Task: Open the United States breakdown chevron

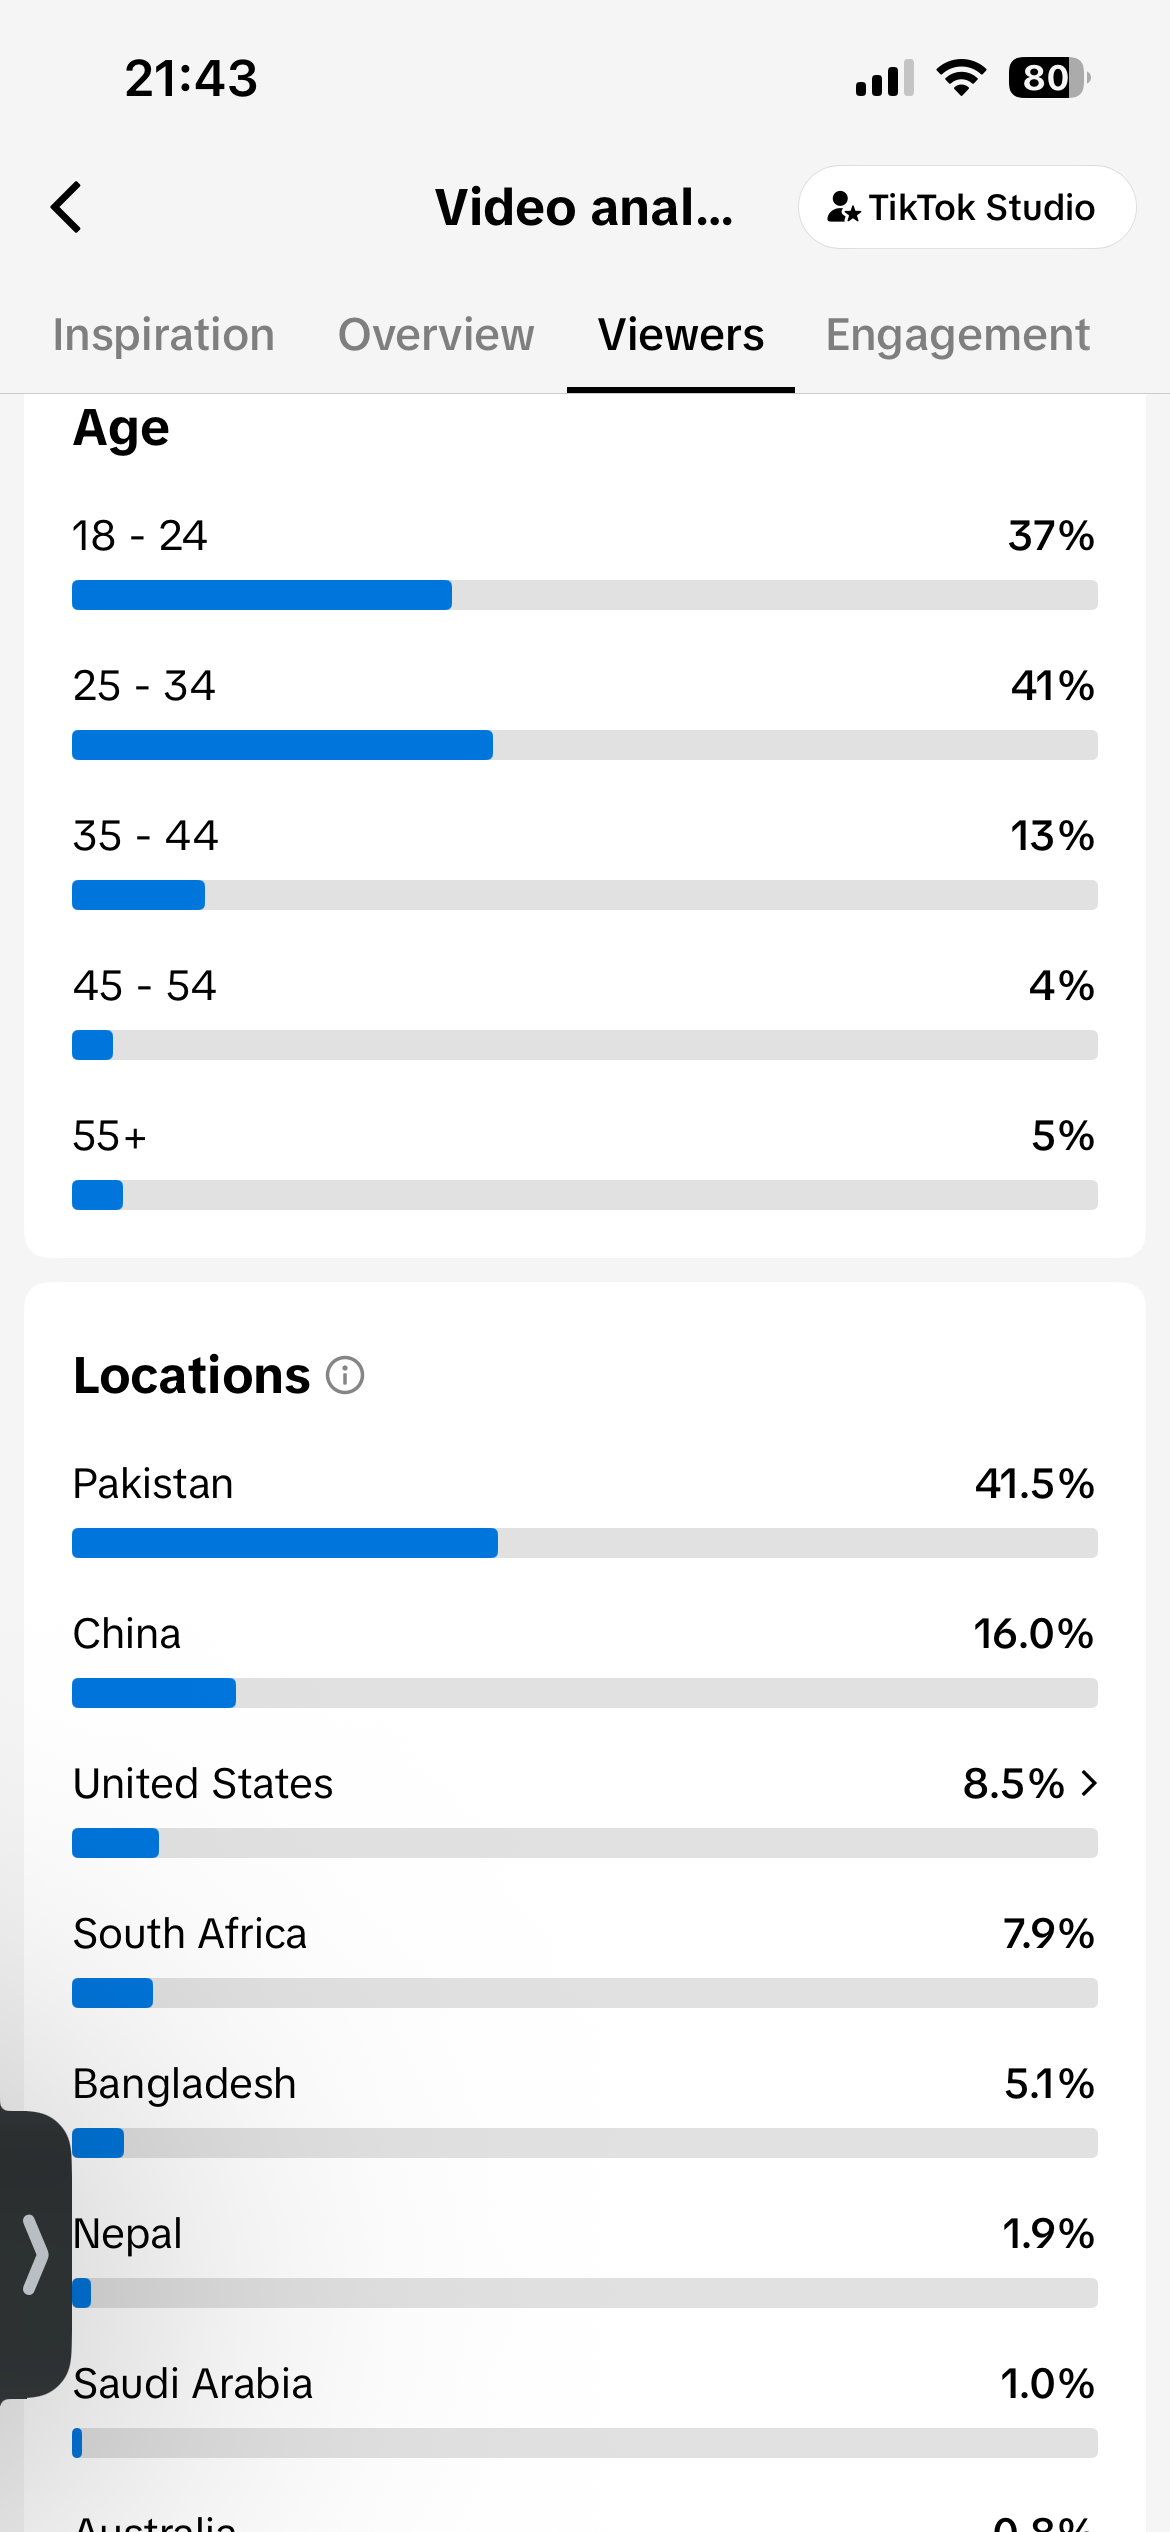Action: click(1089, 1783)
